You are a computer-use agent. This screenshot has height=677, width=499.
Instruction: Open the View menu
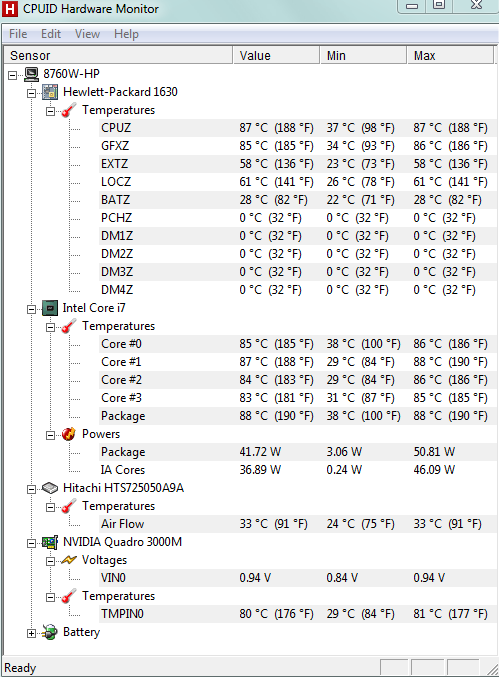click(x=87, y=34)
